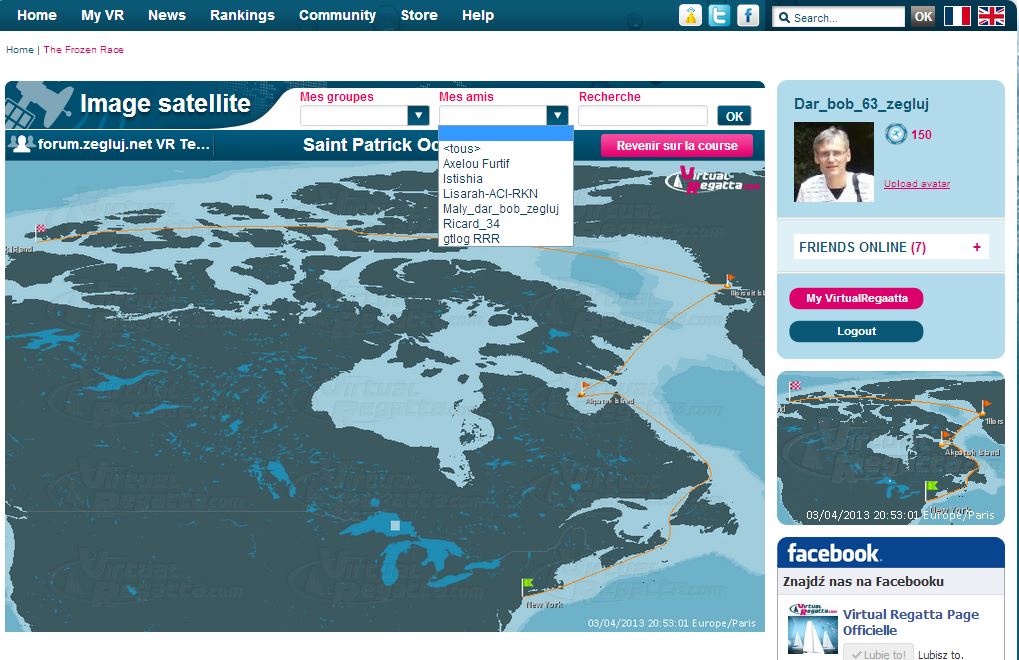Choose Axelou Furtif in the list

[476, 164]
